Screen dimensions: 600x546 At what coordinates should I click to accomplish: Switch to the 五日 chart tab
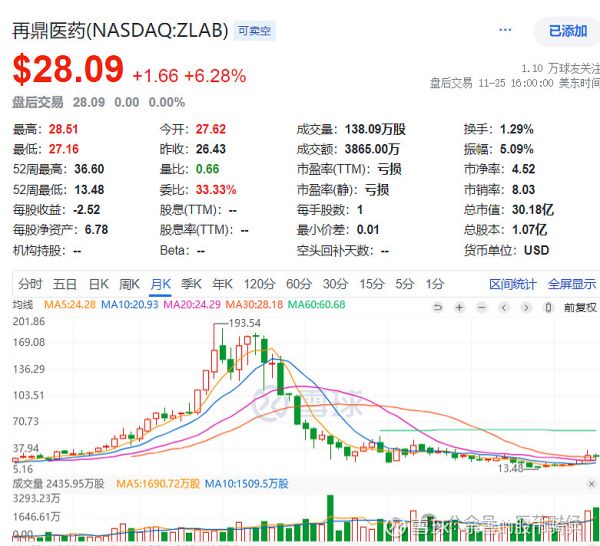click(65, 284)
